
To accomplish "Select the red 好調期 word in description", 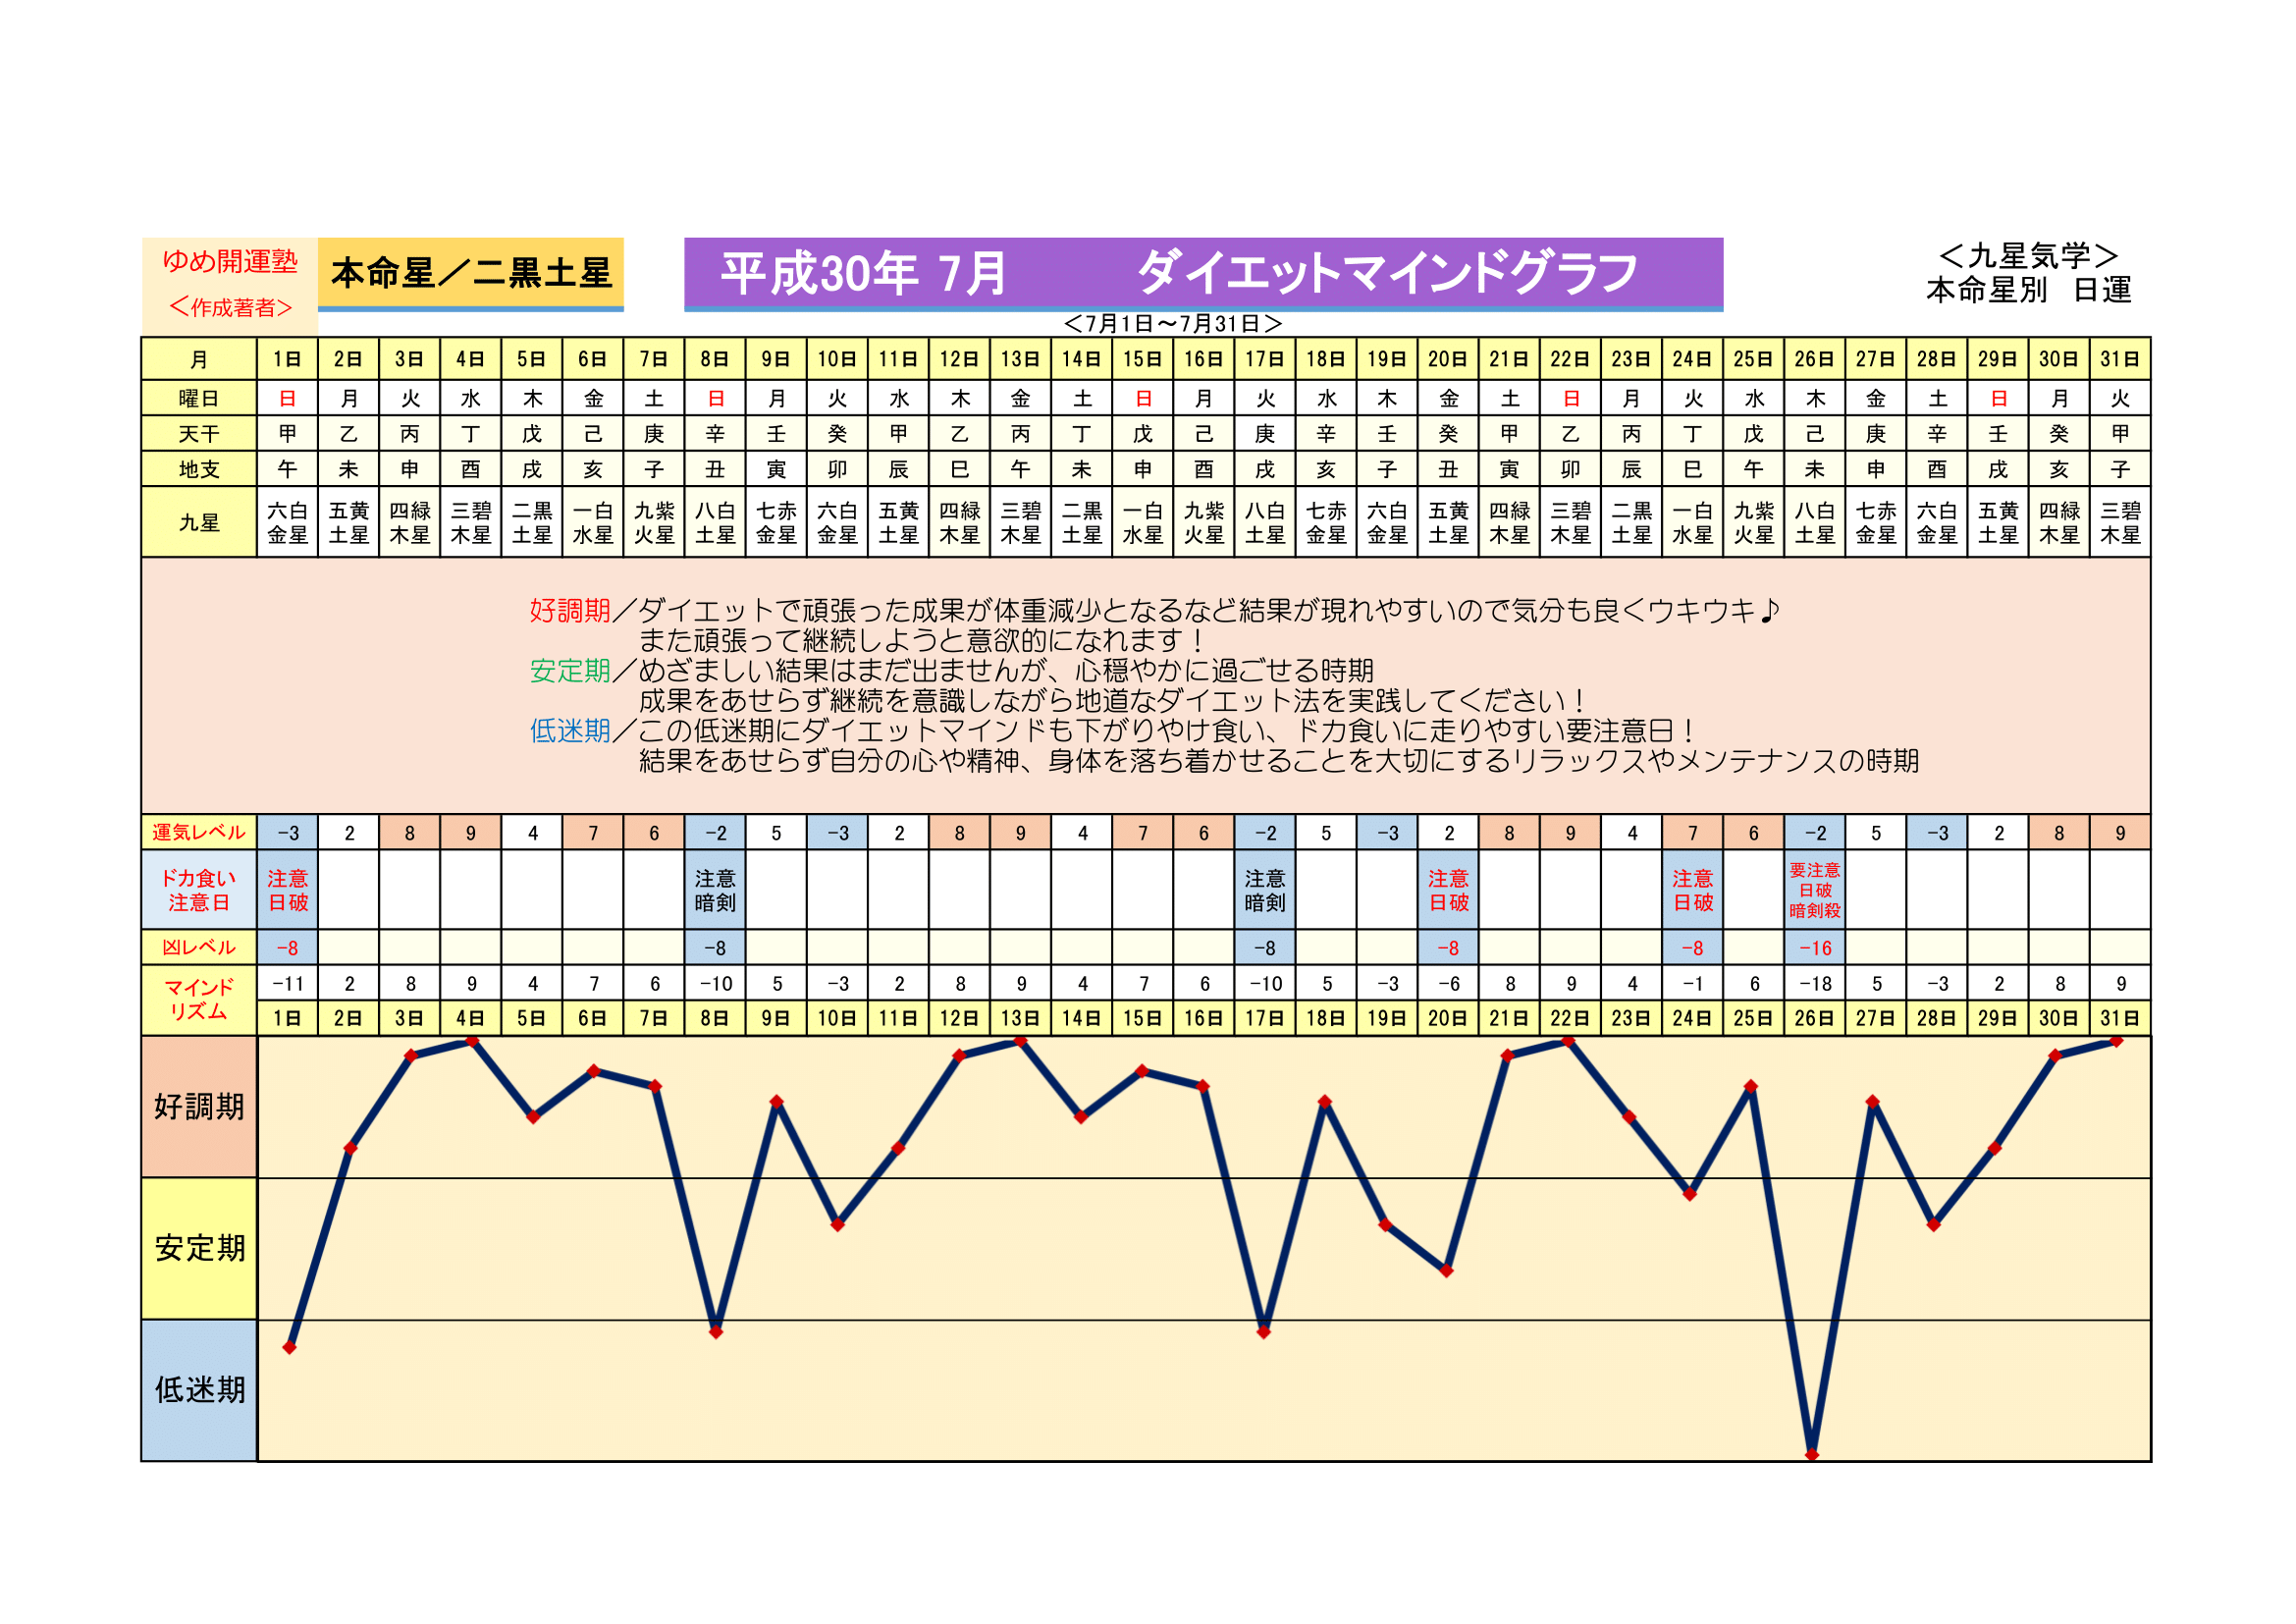I will tap(569, 610).
